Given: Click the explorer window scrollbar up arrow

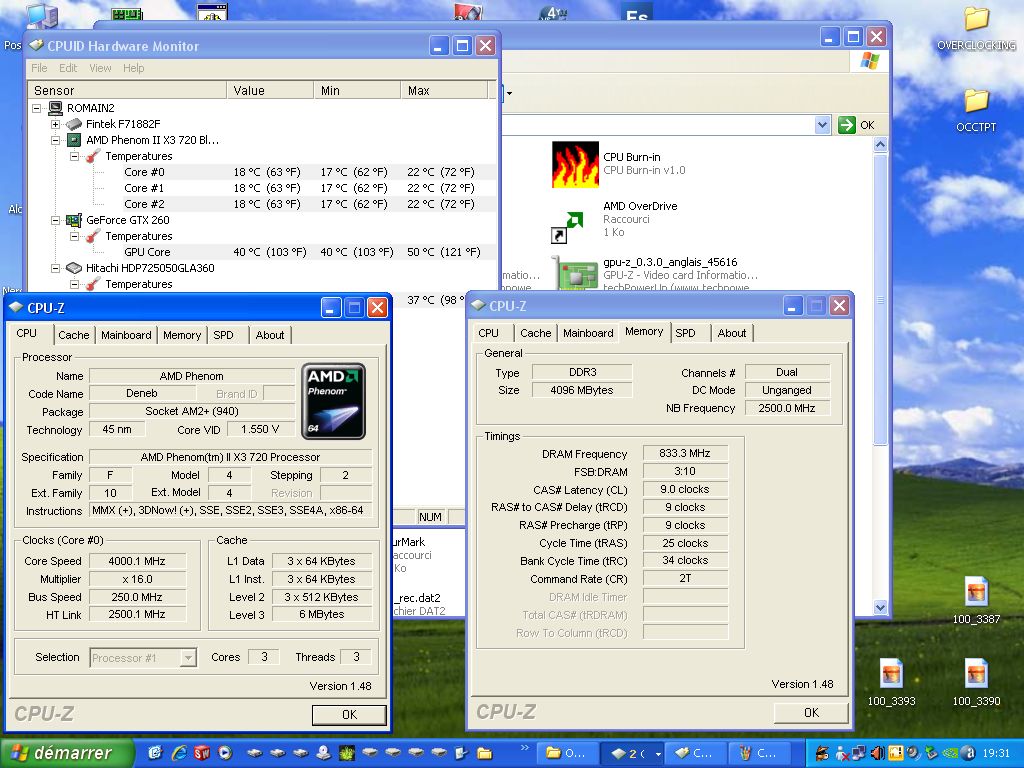Looking at the screenshot, I should coord(879,142).
